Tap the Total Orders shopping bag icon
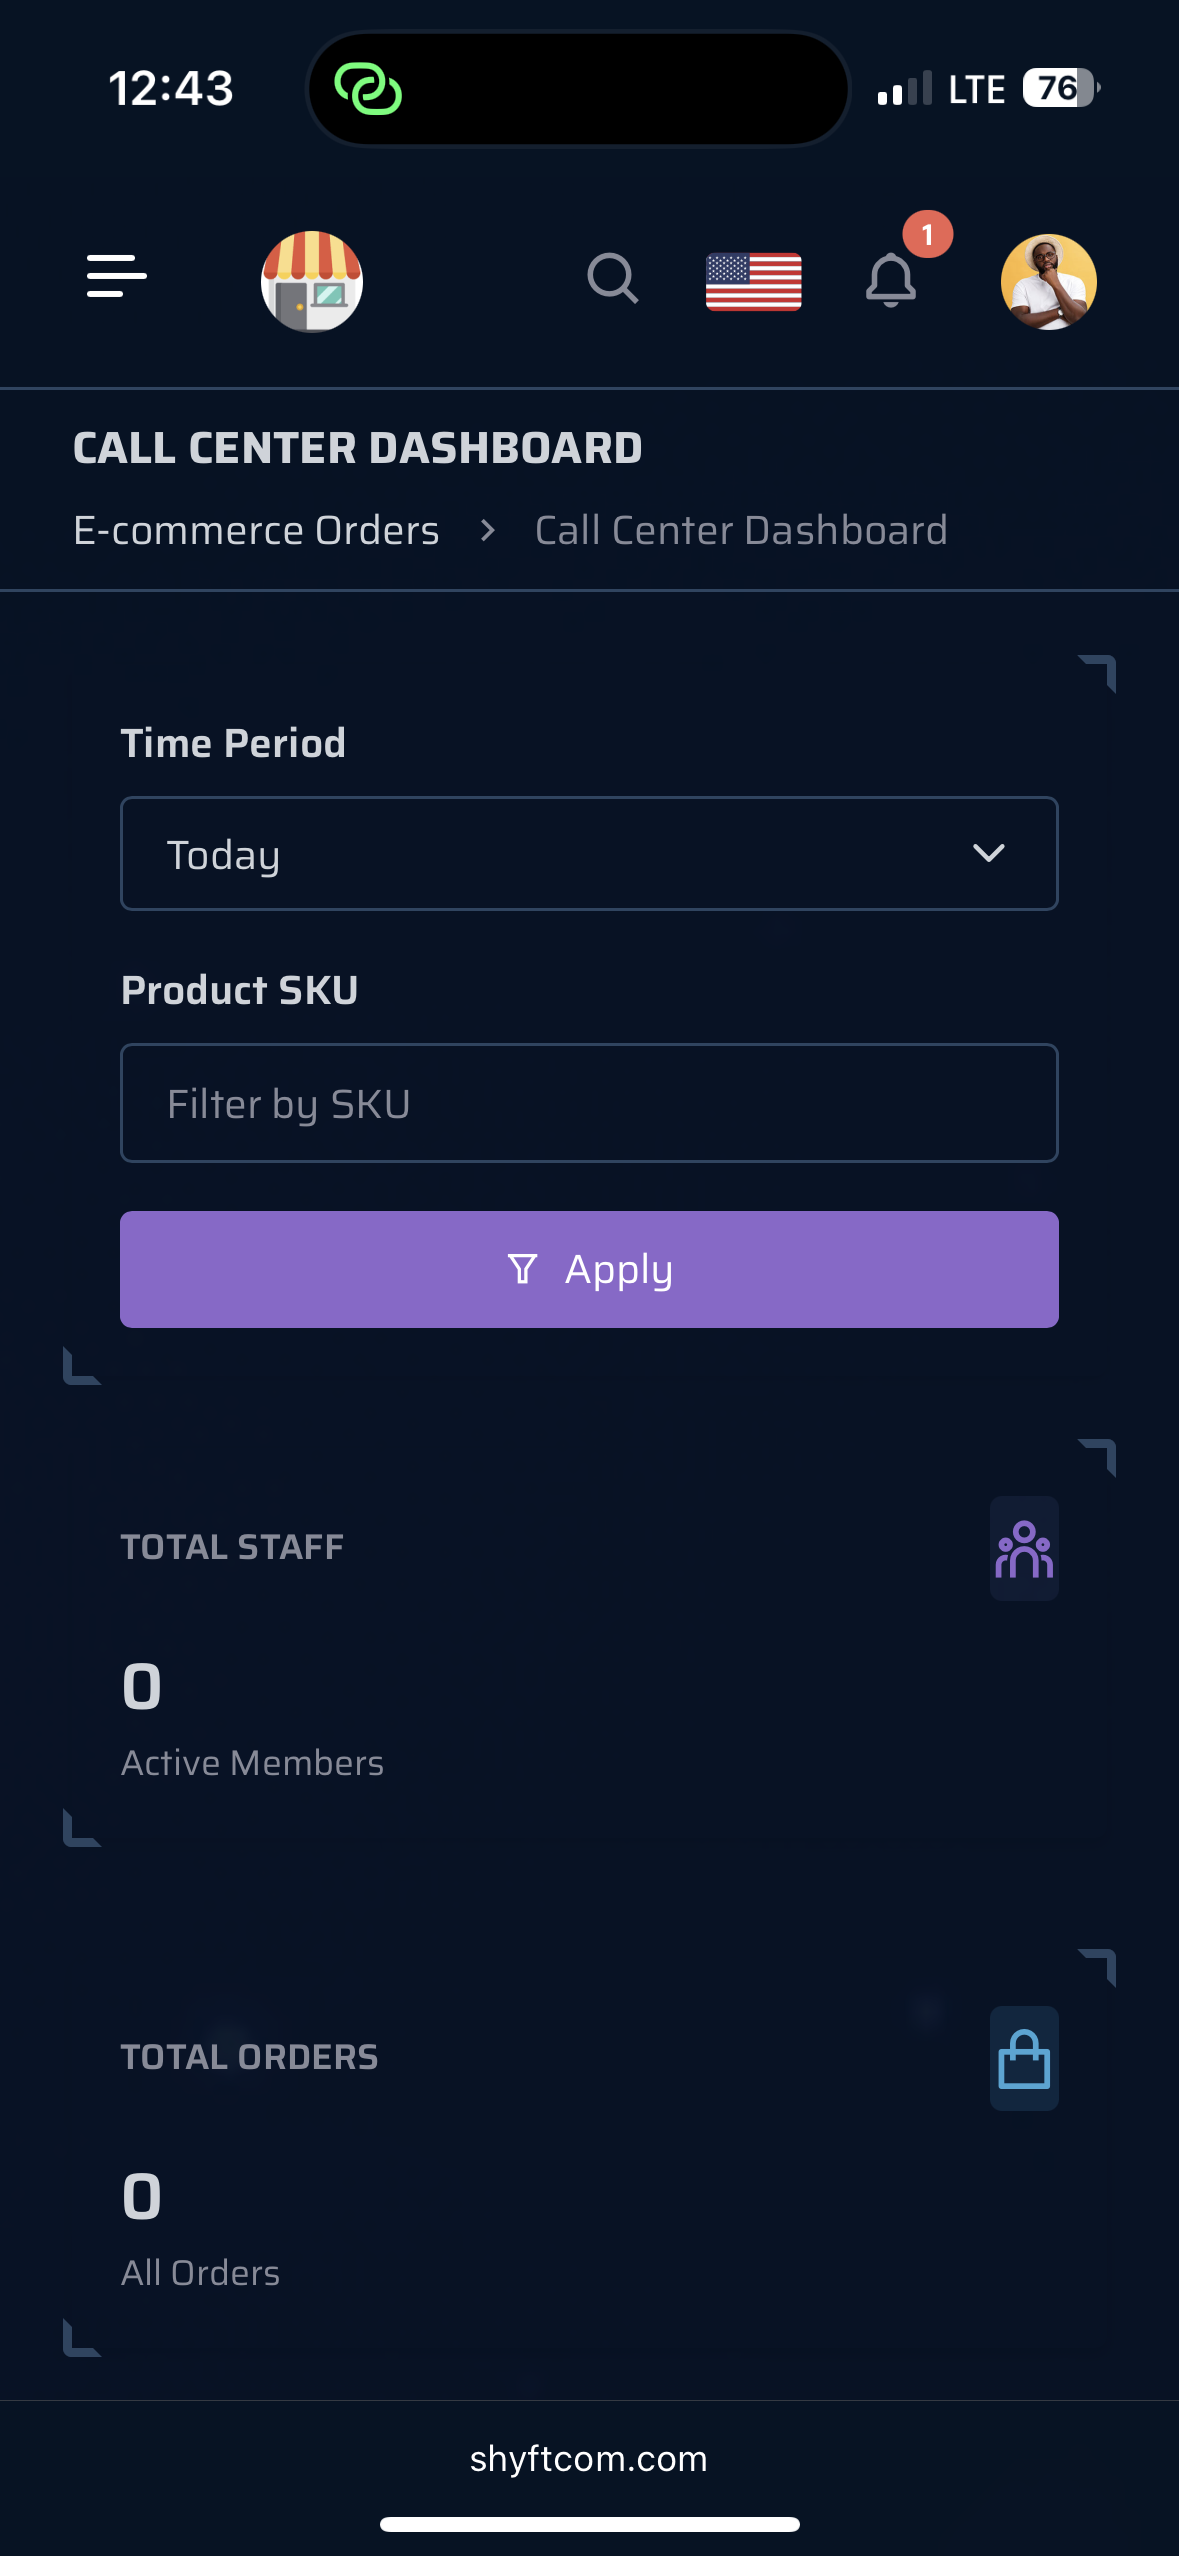Viewport: 1179px width, 2556px height. (x=1024, y=2058)
